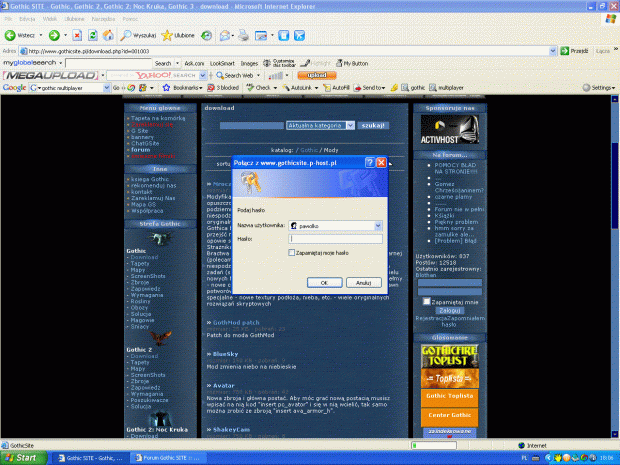The width and height of the screenshot is (620, 465).
Task: Tick the Zapamiętaj moje hasło checkbox
Action: (291, 253)
